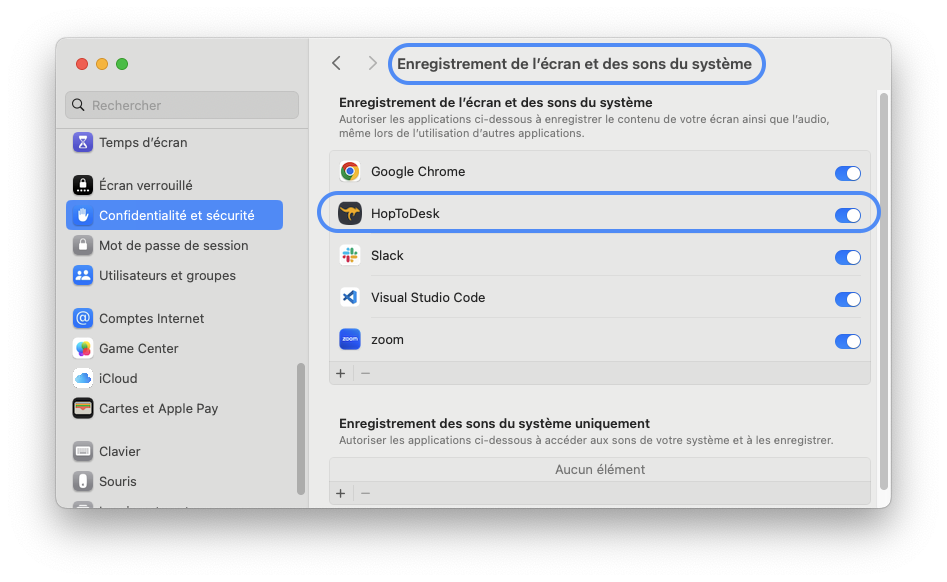The width and height of the screenshot is (947, 582).
Task: Add an app with the plus button
Action: [x=340, y=373]
